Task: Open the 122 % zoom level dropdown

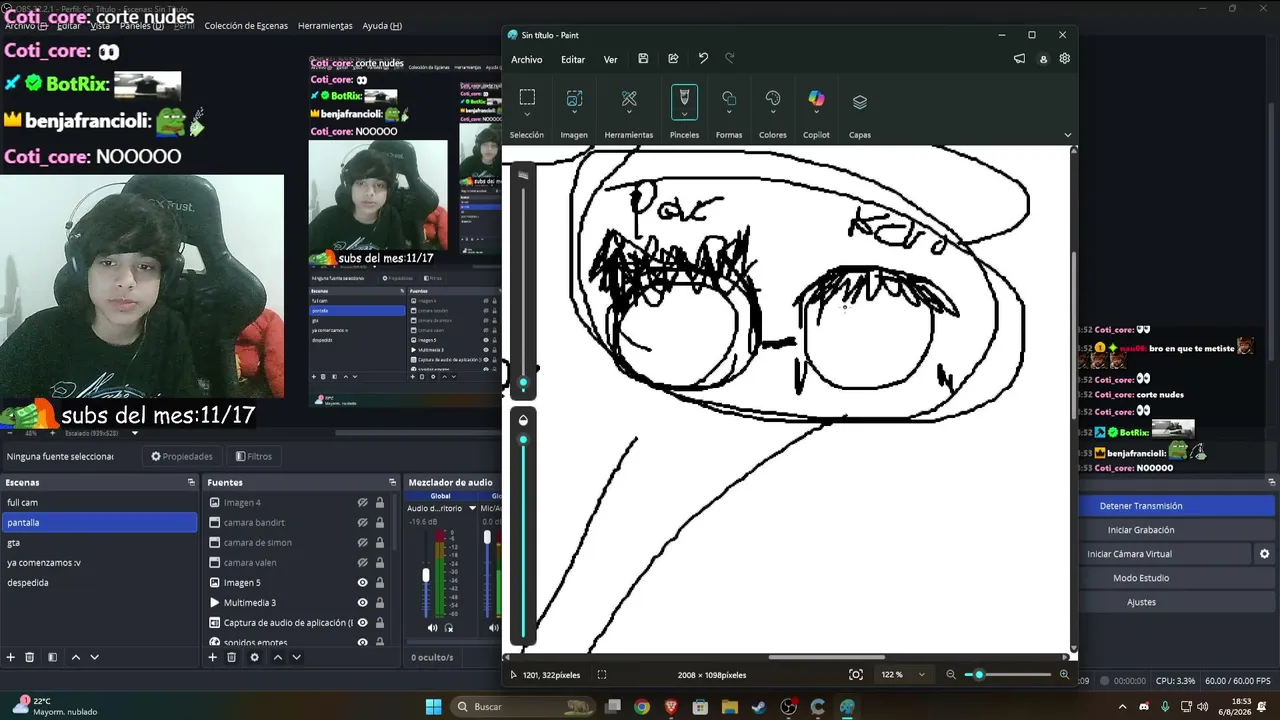Action: click(921, 675)
